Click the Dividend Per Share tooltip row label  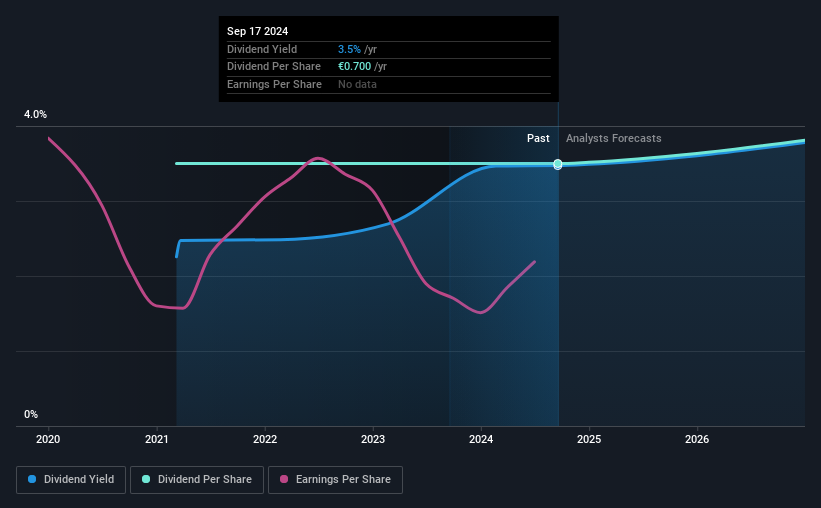(x=274, y=67)
